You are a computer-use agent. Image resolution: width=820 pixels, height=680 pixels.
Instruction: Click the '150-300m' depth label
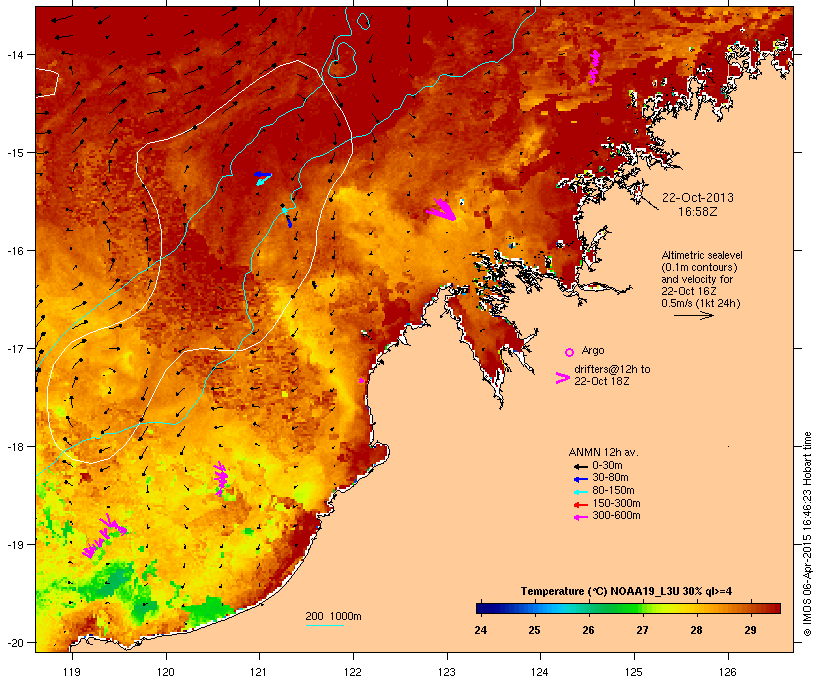tap(616, 504)
